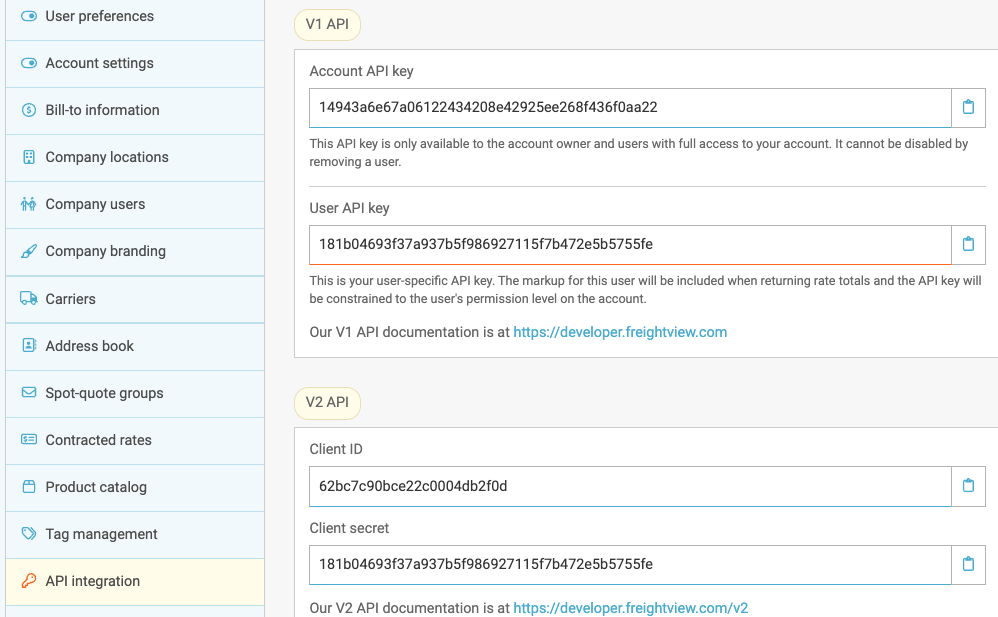This screenshot has width=998, height=617.
Task: Click the envelope icon beside Spot-quote groups
Action: coord(28,393)
